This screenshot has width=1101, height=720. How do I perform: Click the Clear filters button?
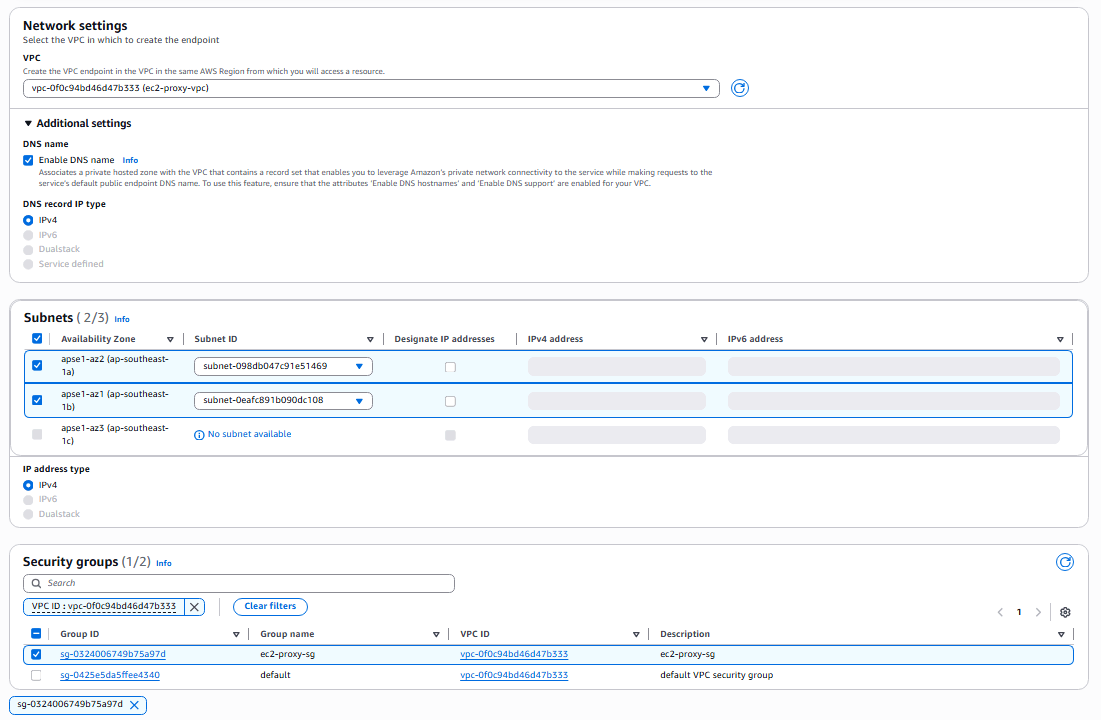[270, 606]
